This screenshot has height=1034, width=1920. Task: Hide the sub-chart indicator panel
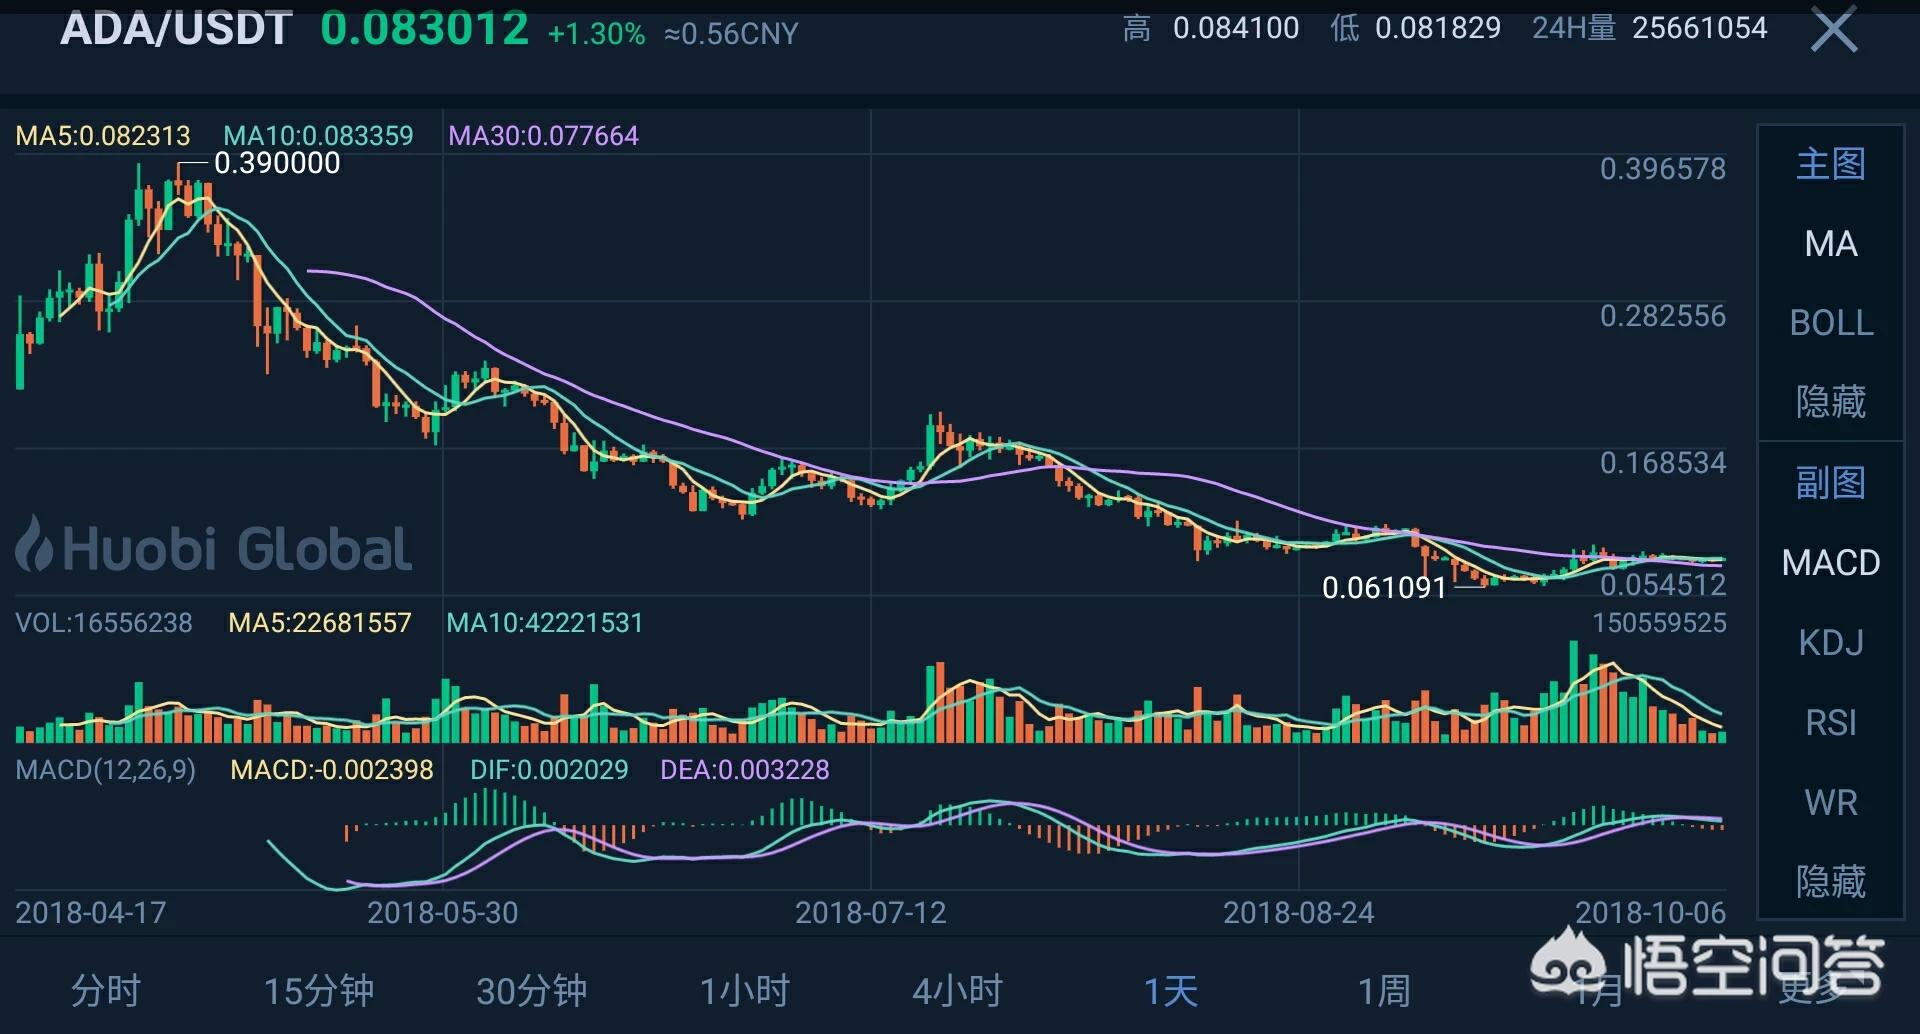(1830, 882)
